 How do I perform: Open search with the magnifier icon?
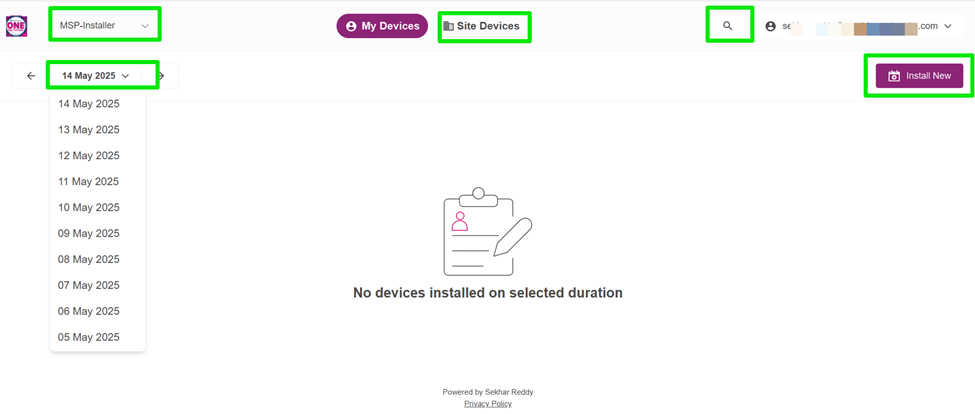pos(728,26)
